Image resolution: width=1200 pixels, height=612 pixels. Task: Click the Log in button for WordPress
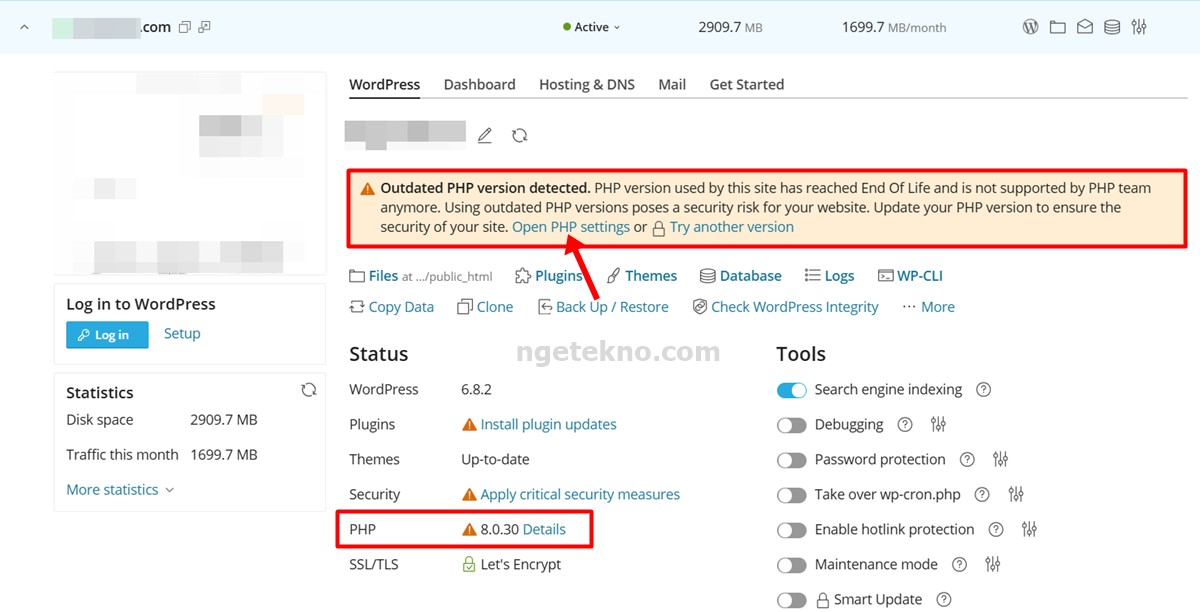pos(107,335)
